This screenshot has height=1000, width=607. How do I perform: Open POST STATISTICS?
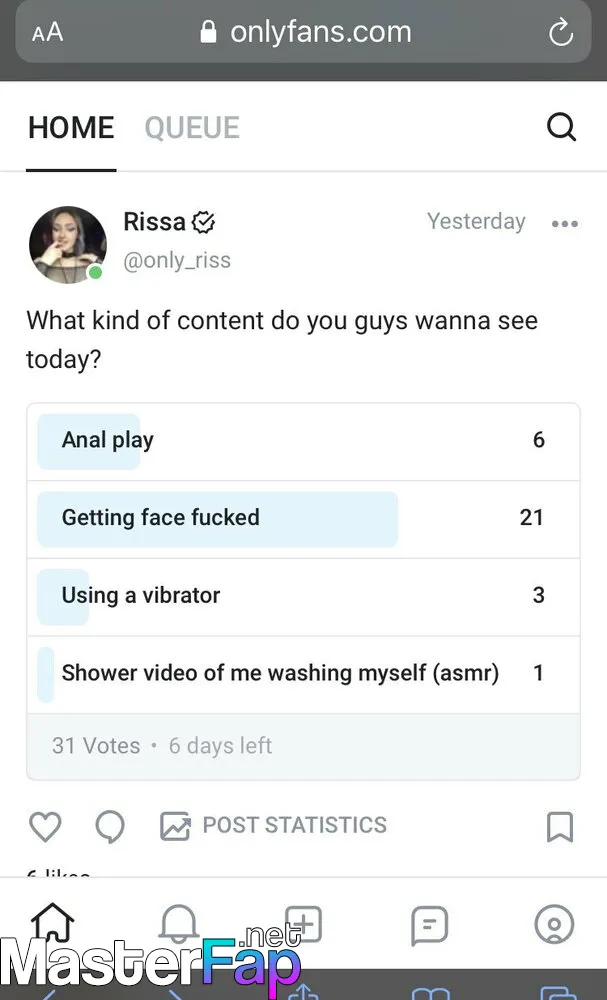(x=273, y=825)
